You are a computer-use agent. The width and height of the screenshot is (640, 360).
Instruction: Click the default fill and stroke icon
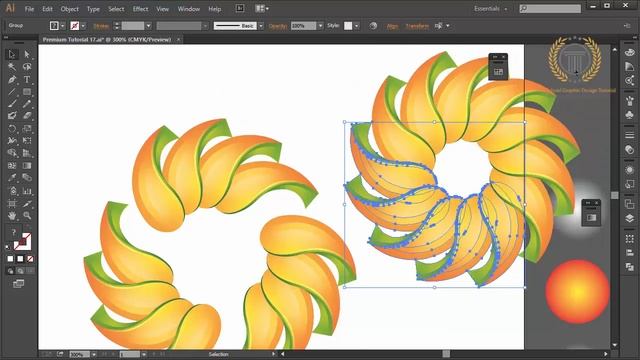(8, 247)
